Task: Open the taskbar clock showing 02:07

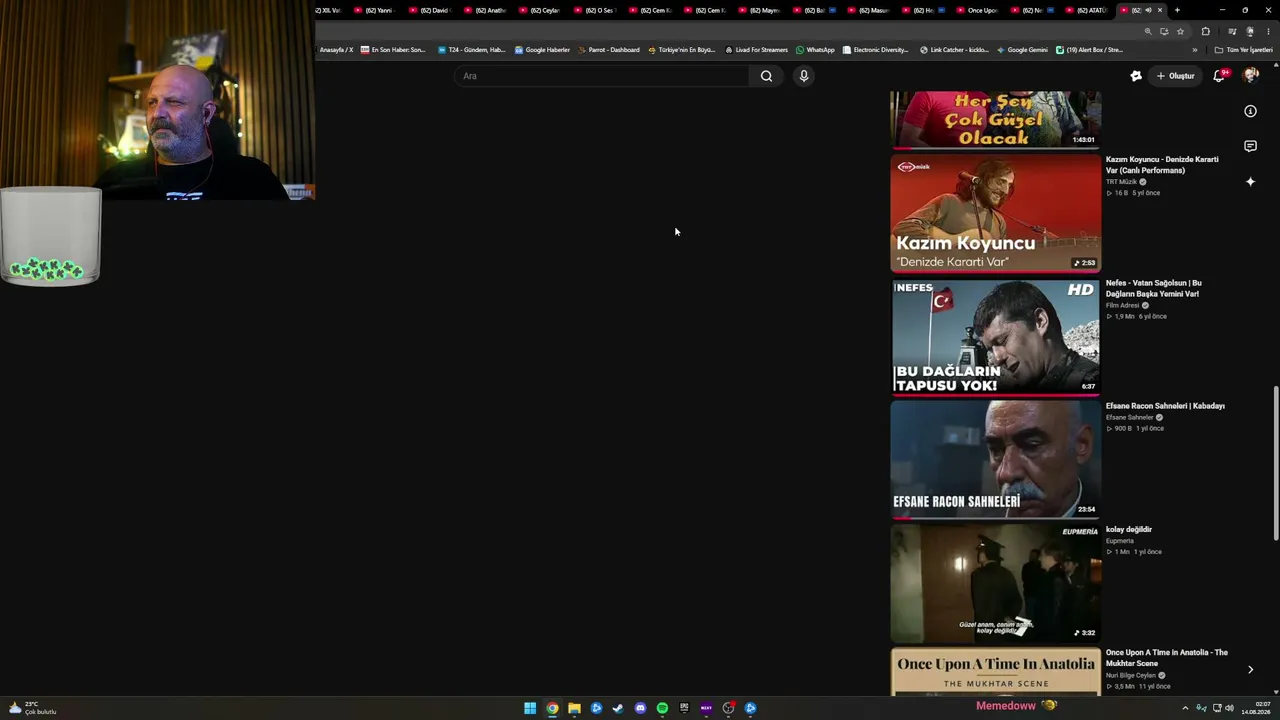Action: click(1257, 708)
